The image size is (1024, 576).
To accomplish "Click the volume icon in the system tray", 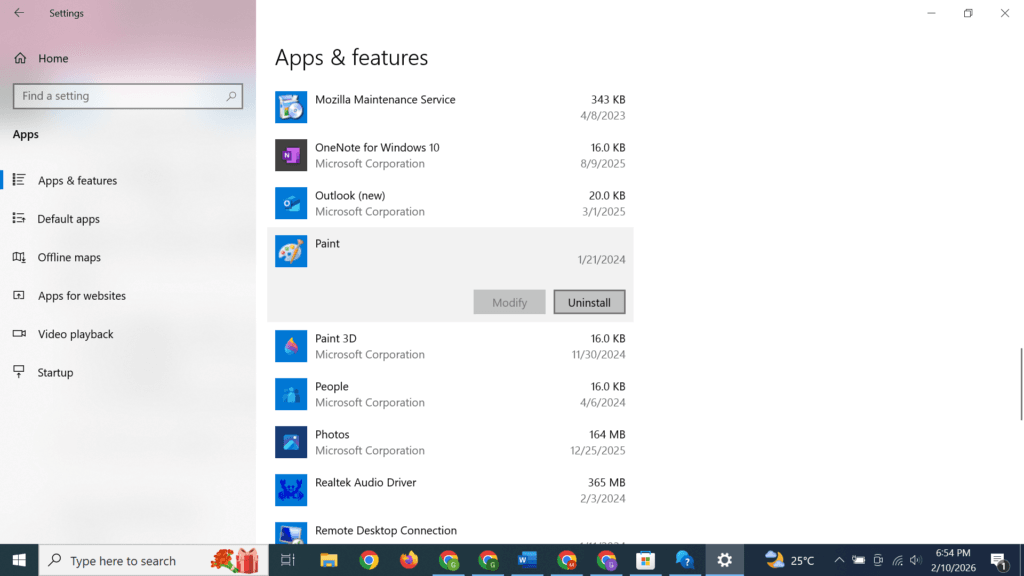I will pos(913,560).
